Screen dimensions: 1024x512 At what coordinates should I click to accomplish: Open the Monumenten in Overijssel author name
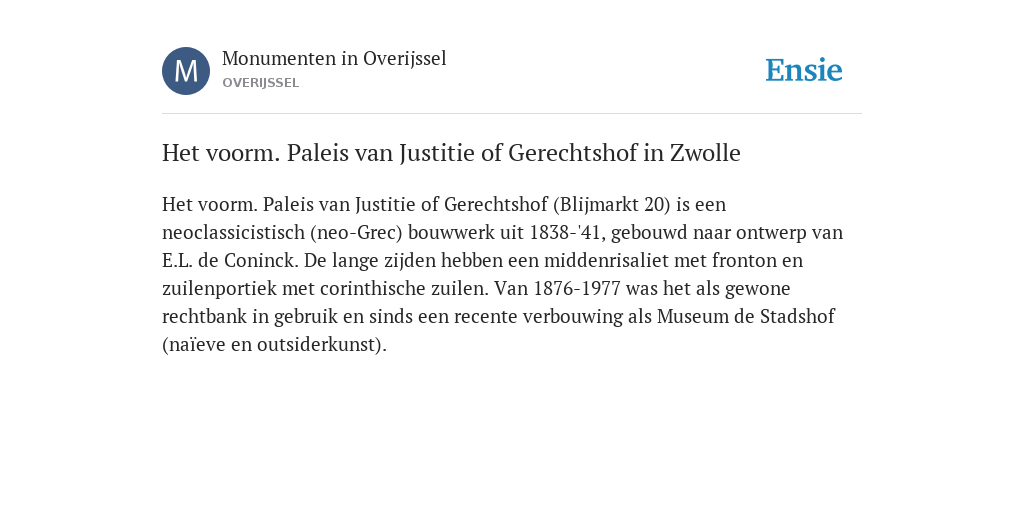[334, 59]
